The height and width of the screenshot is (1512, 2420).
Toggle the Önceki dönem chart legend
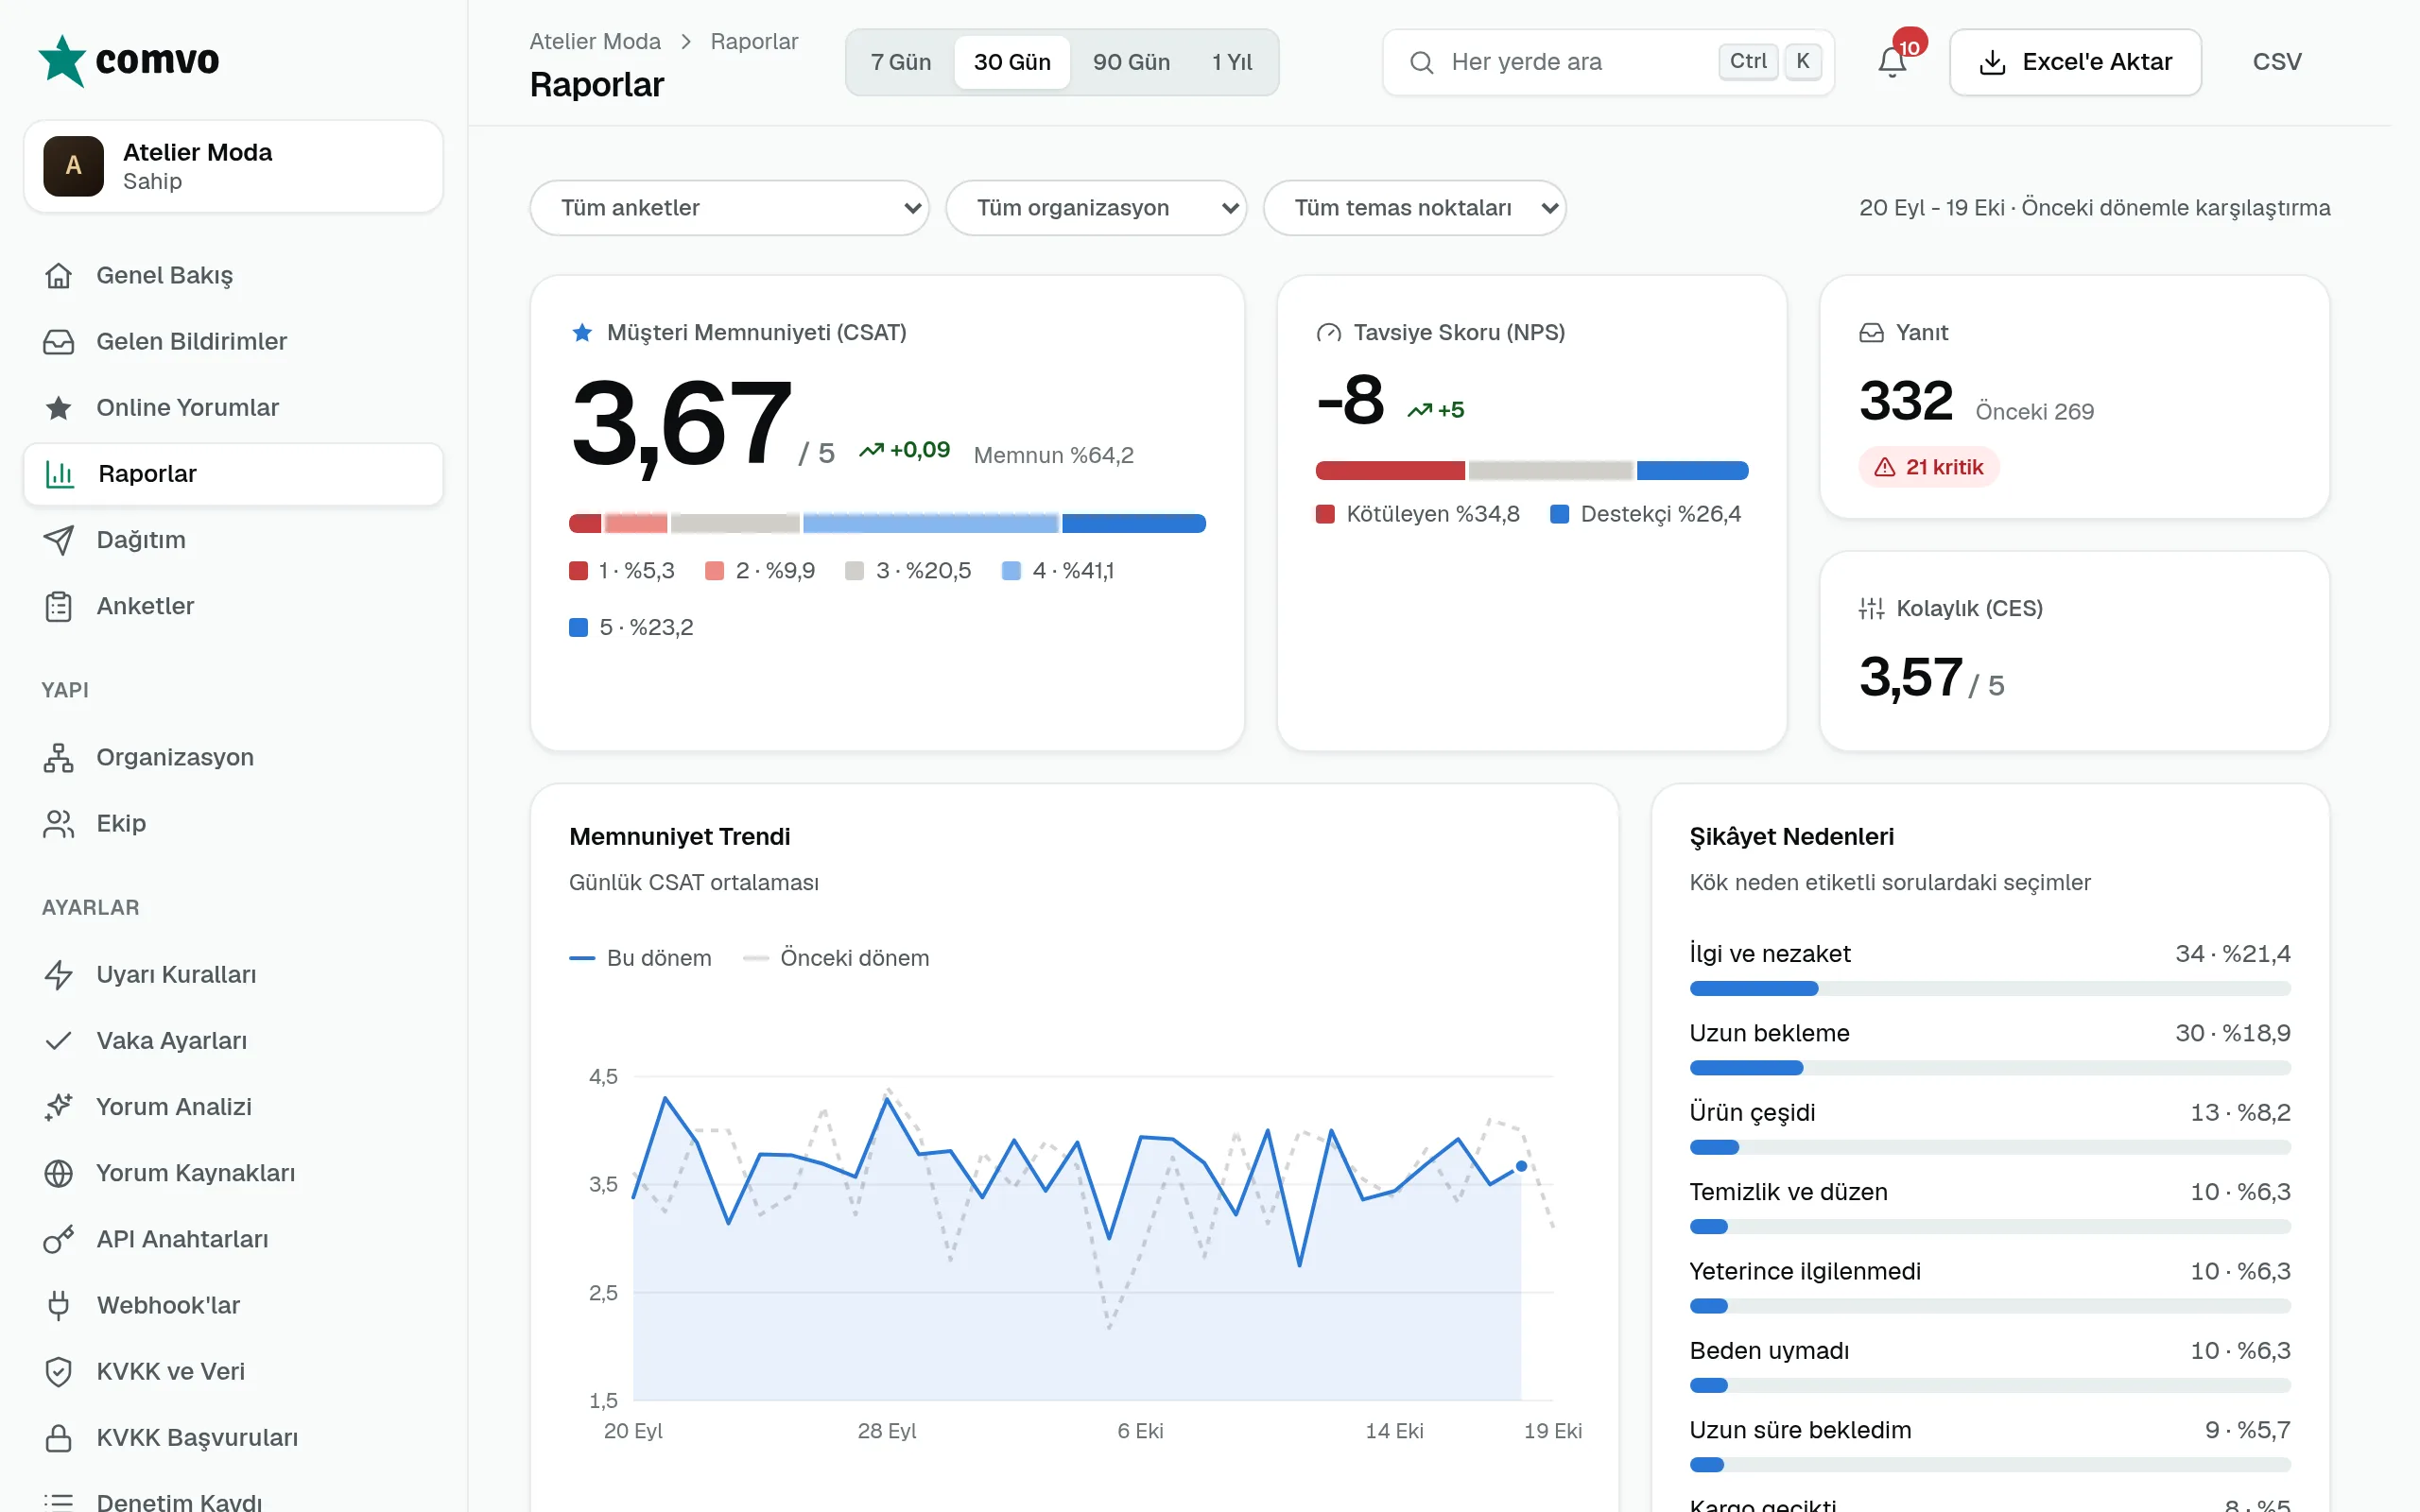point(836,958)
